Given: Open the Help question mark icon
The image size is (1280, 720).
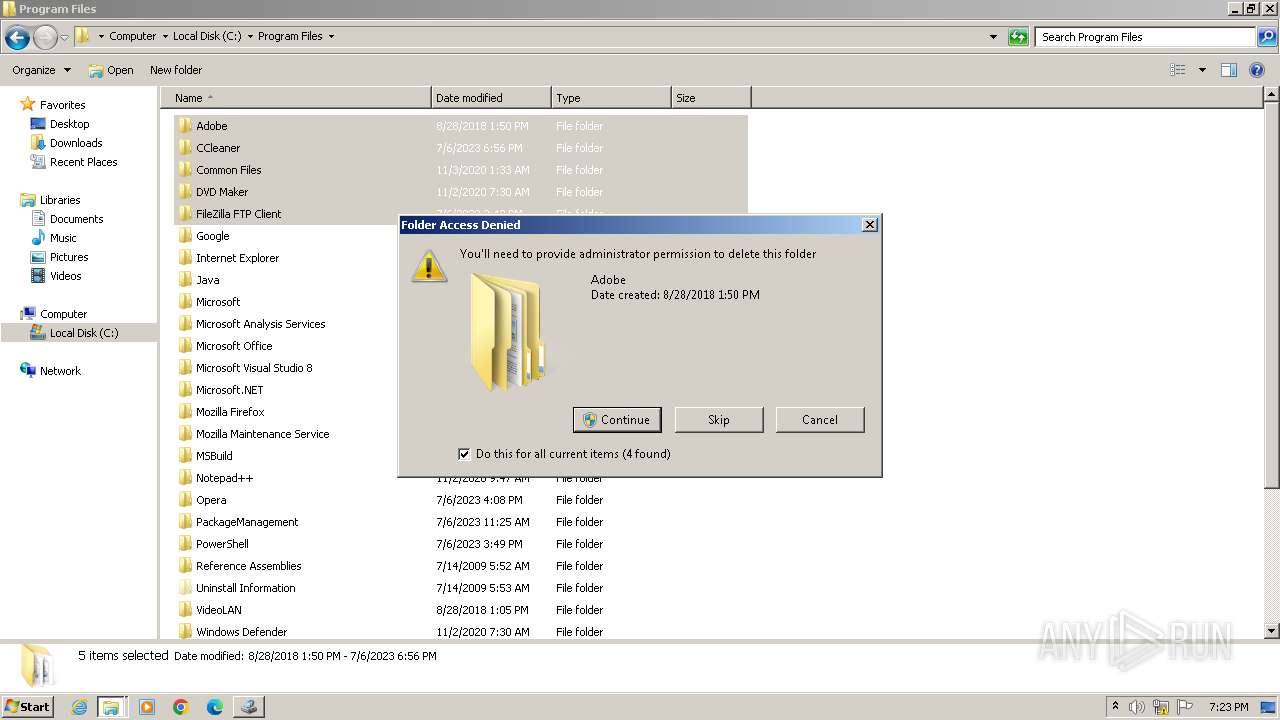Looking at the screenshot, I should coord(1258,70).
